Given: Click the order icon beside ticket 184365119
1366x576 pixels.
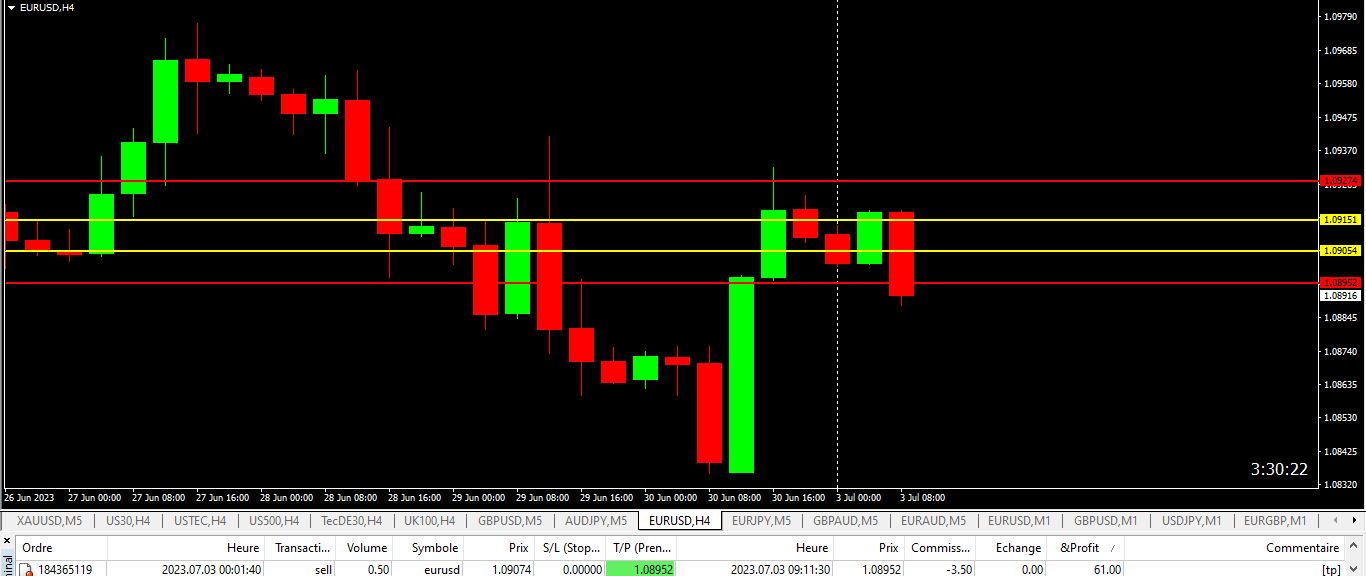Looking at the screenshot, I should point(25,570).
